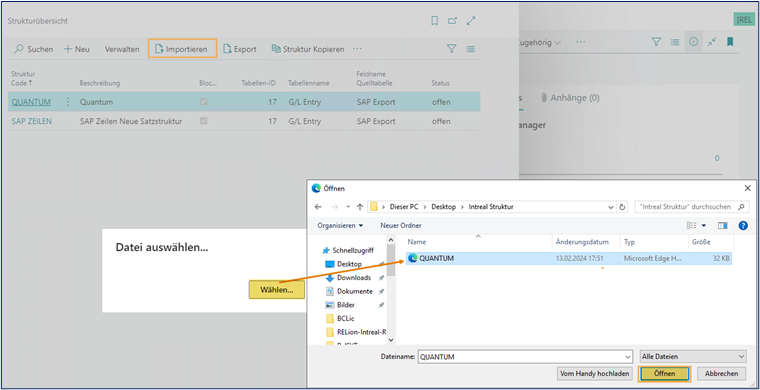Refresh the Intreal Struktur folder
The width and height of the screenshot is (760, 390).
[623, 207]
